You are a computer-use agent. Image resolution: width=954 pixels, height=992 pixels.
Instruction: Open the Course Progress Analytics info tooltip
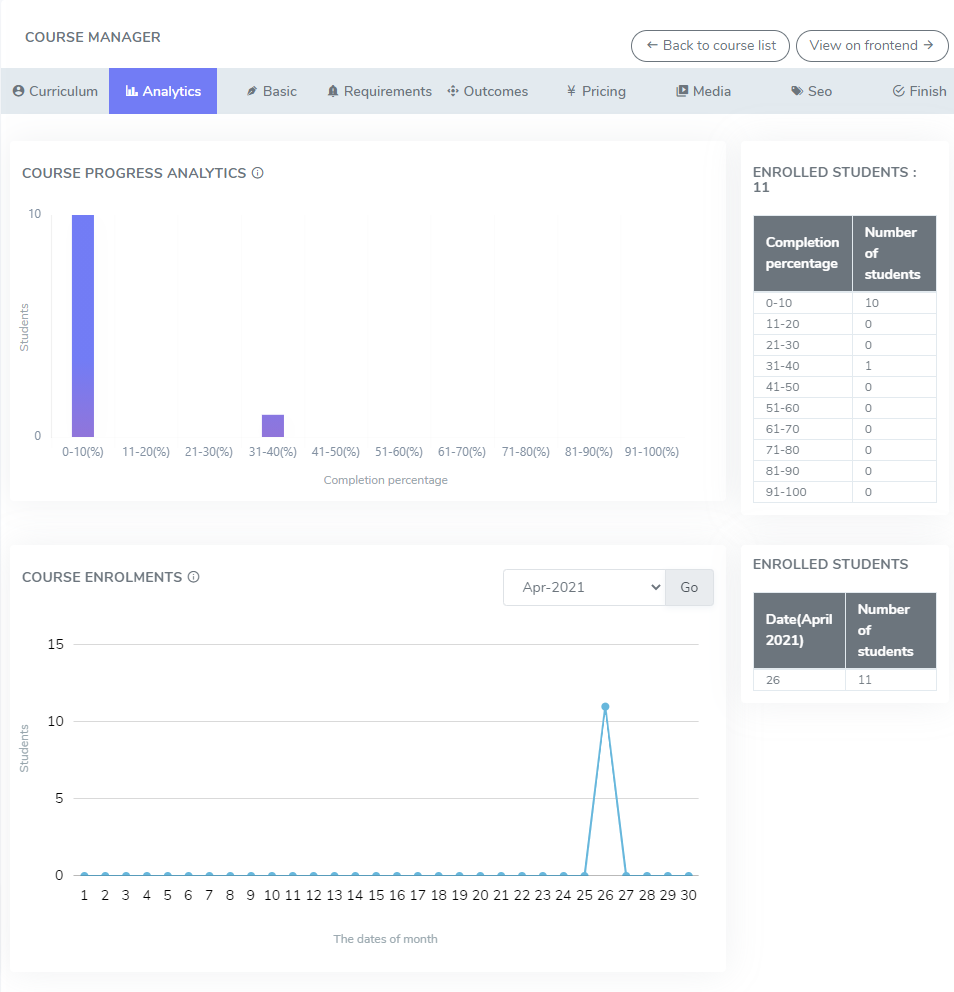(x=258, y=172)
